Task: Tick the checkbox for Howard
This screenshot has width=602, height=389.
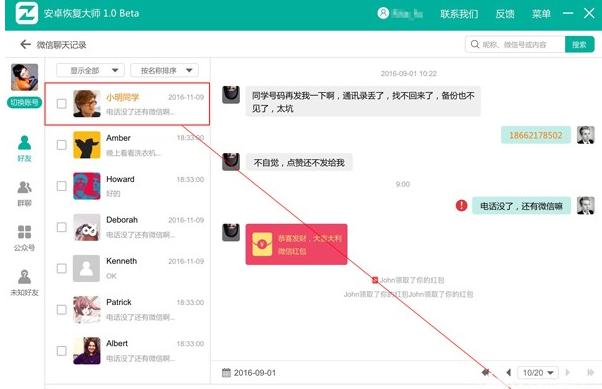Action: coord(61,186)
